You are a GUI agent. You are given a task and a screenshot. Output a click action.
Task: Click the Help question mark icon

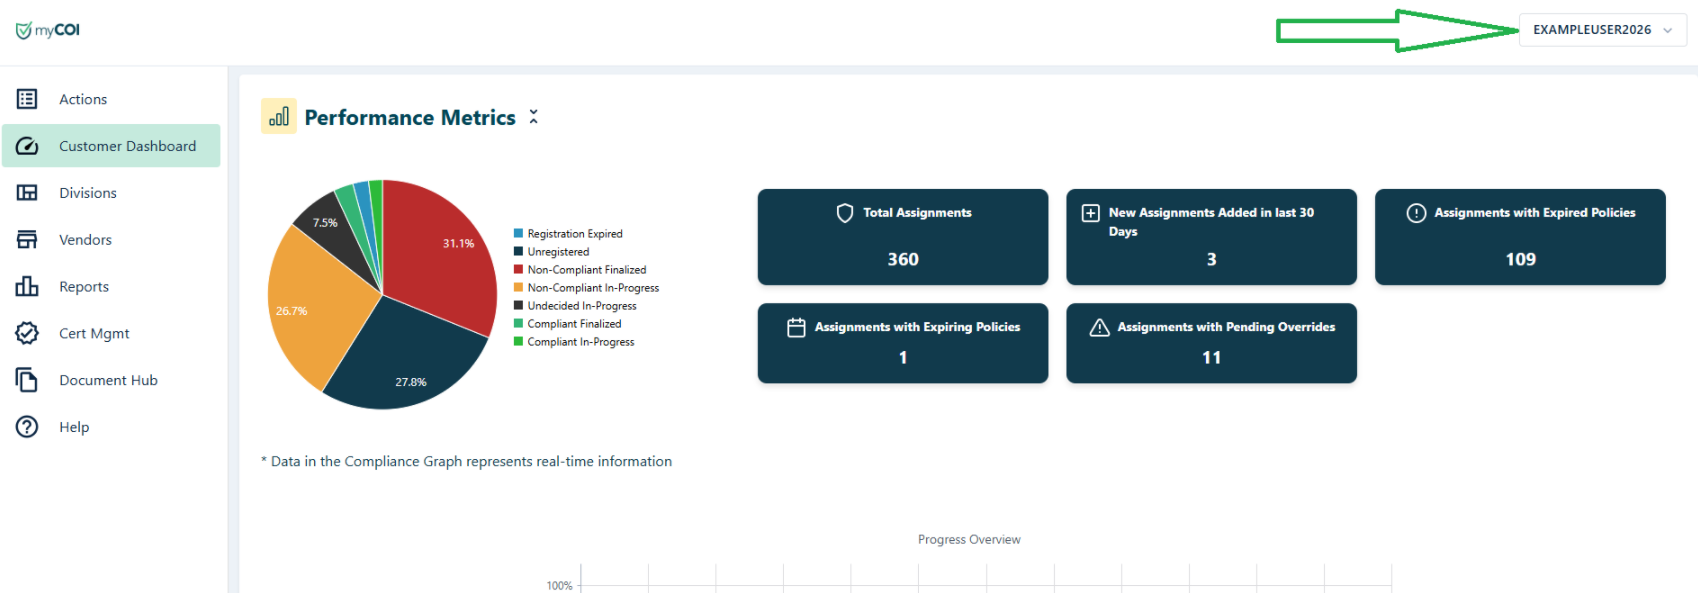coord(27,427)
